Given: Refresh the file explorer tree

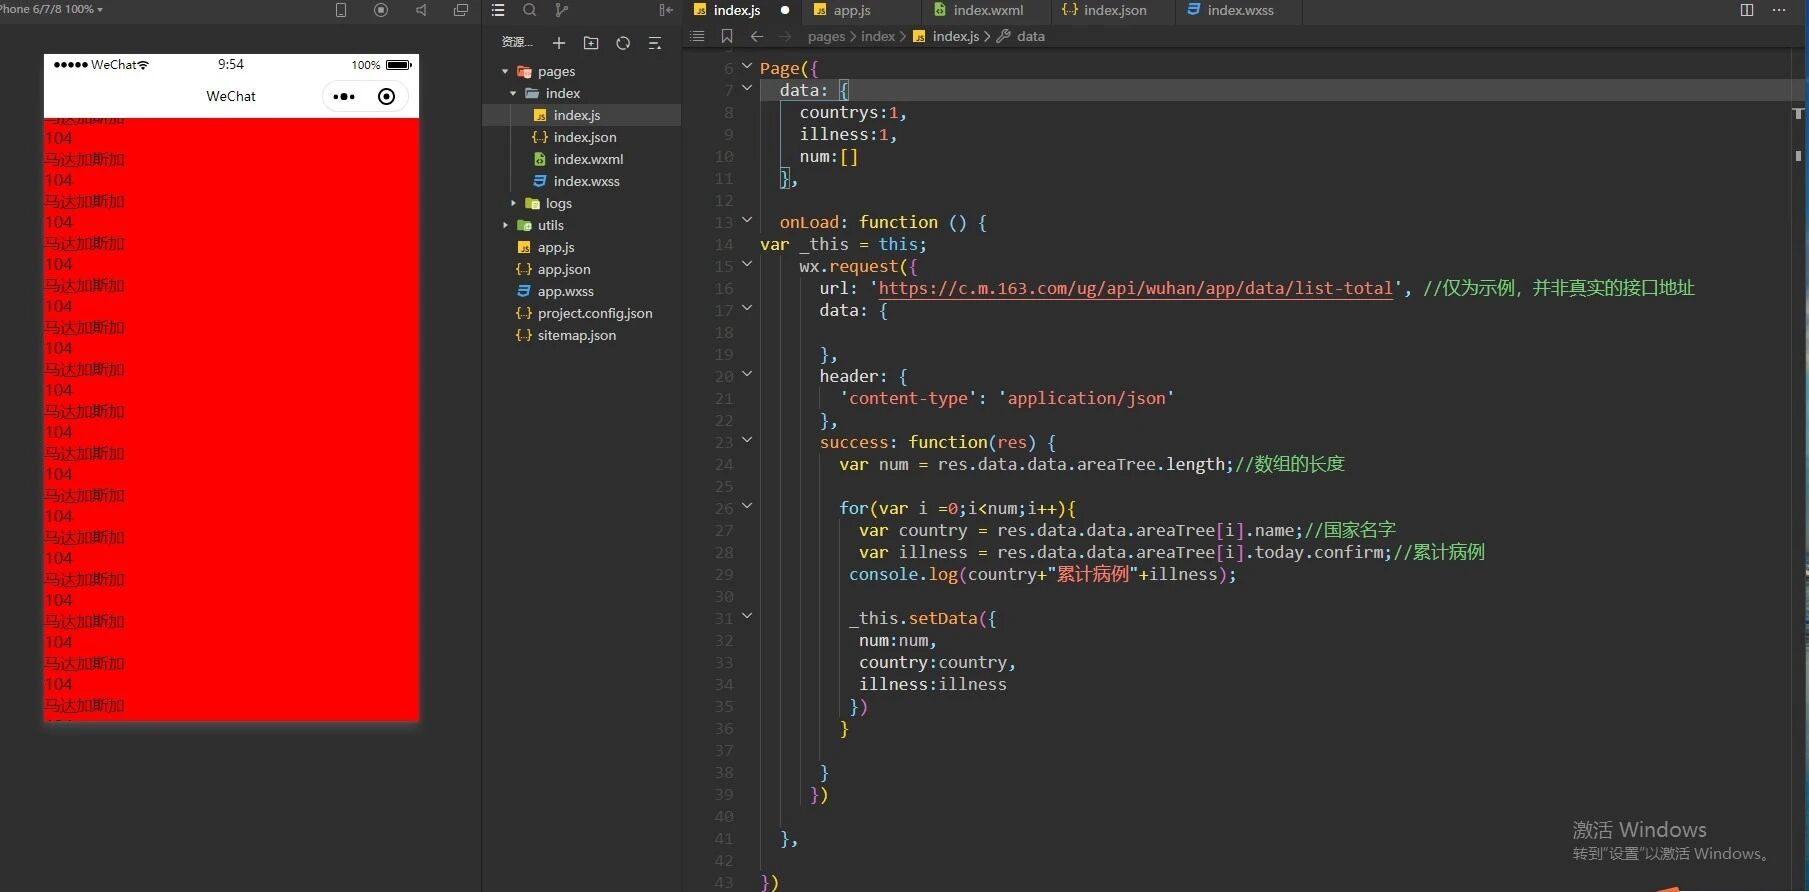Looking at the screenshot, I should pyautogui.click(x=623, y=43).
